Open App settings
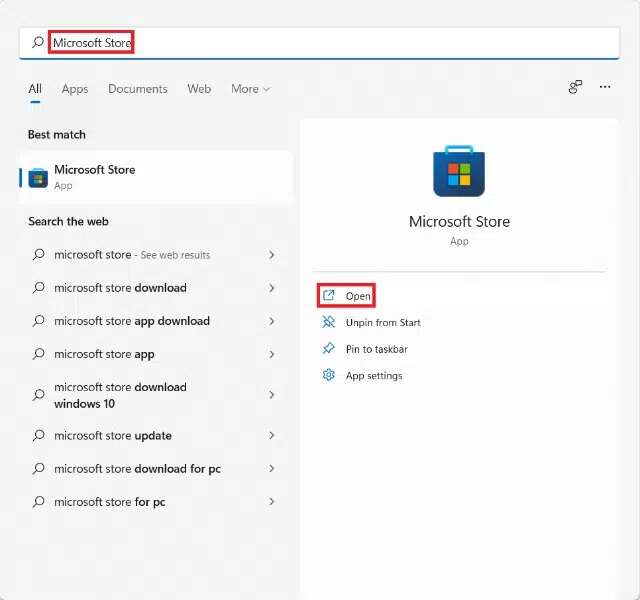The image size is (640, 600). [362, 376]
